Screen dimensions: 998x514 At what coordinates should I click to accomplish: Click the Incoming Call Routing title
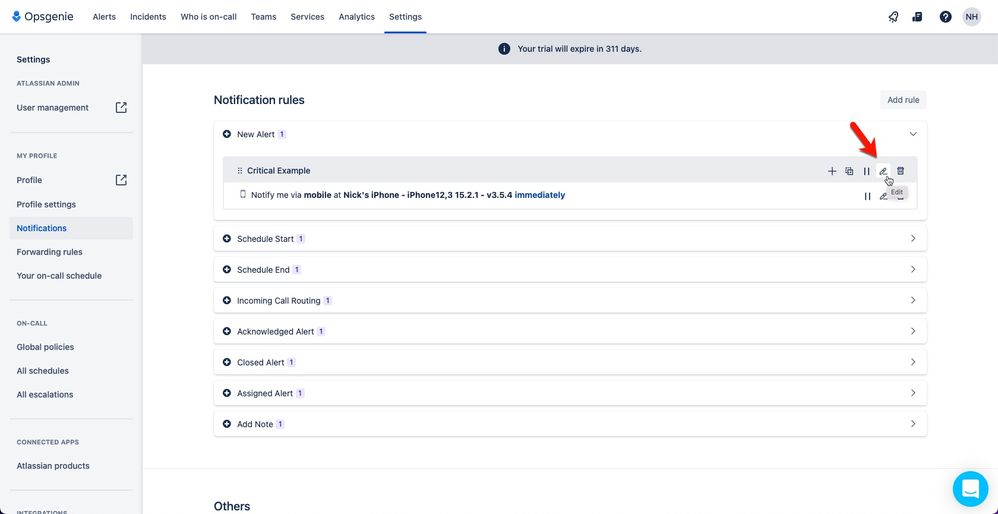point(279,300)
